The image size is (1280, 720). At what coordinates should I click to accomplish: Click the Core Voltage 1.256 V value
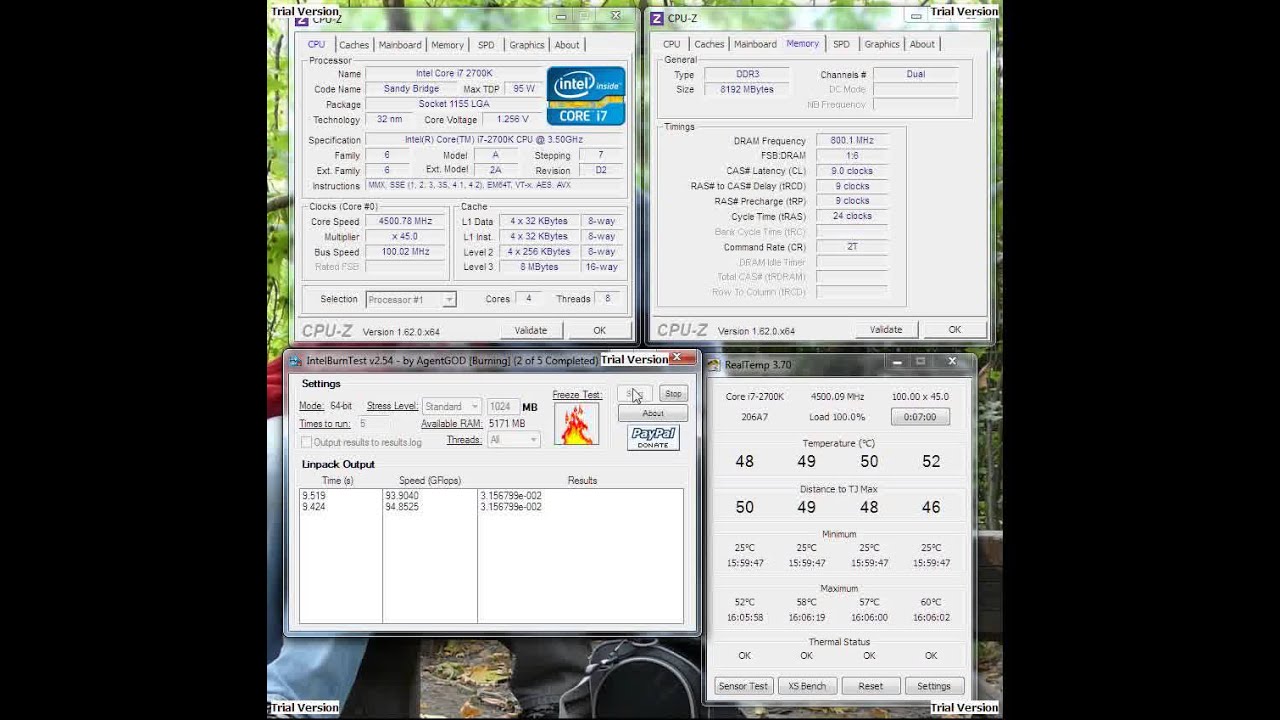(512, 120)
